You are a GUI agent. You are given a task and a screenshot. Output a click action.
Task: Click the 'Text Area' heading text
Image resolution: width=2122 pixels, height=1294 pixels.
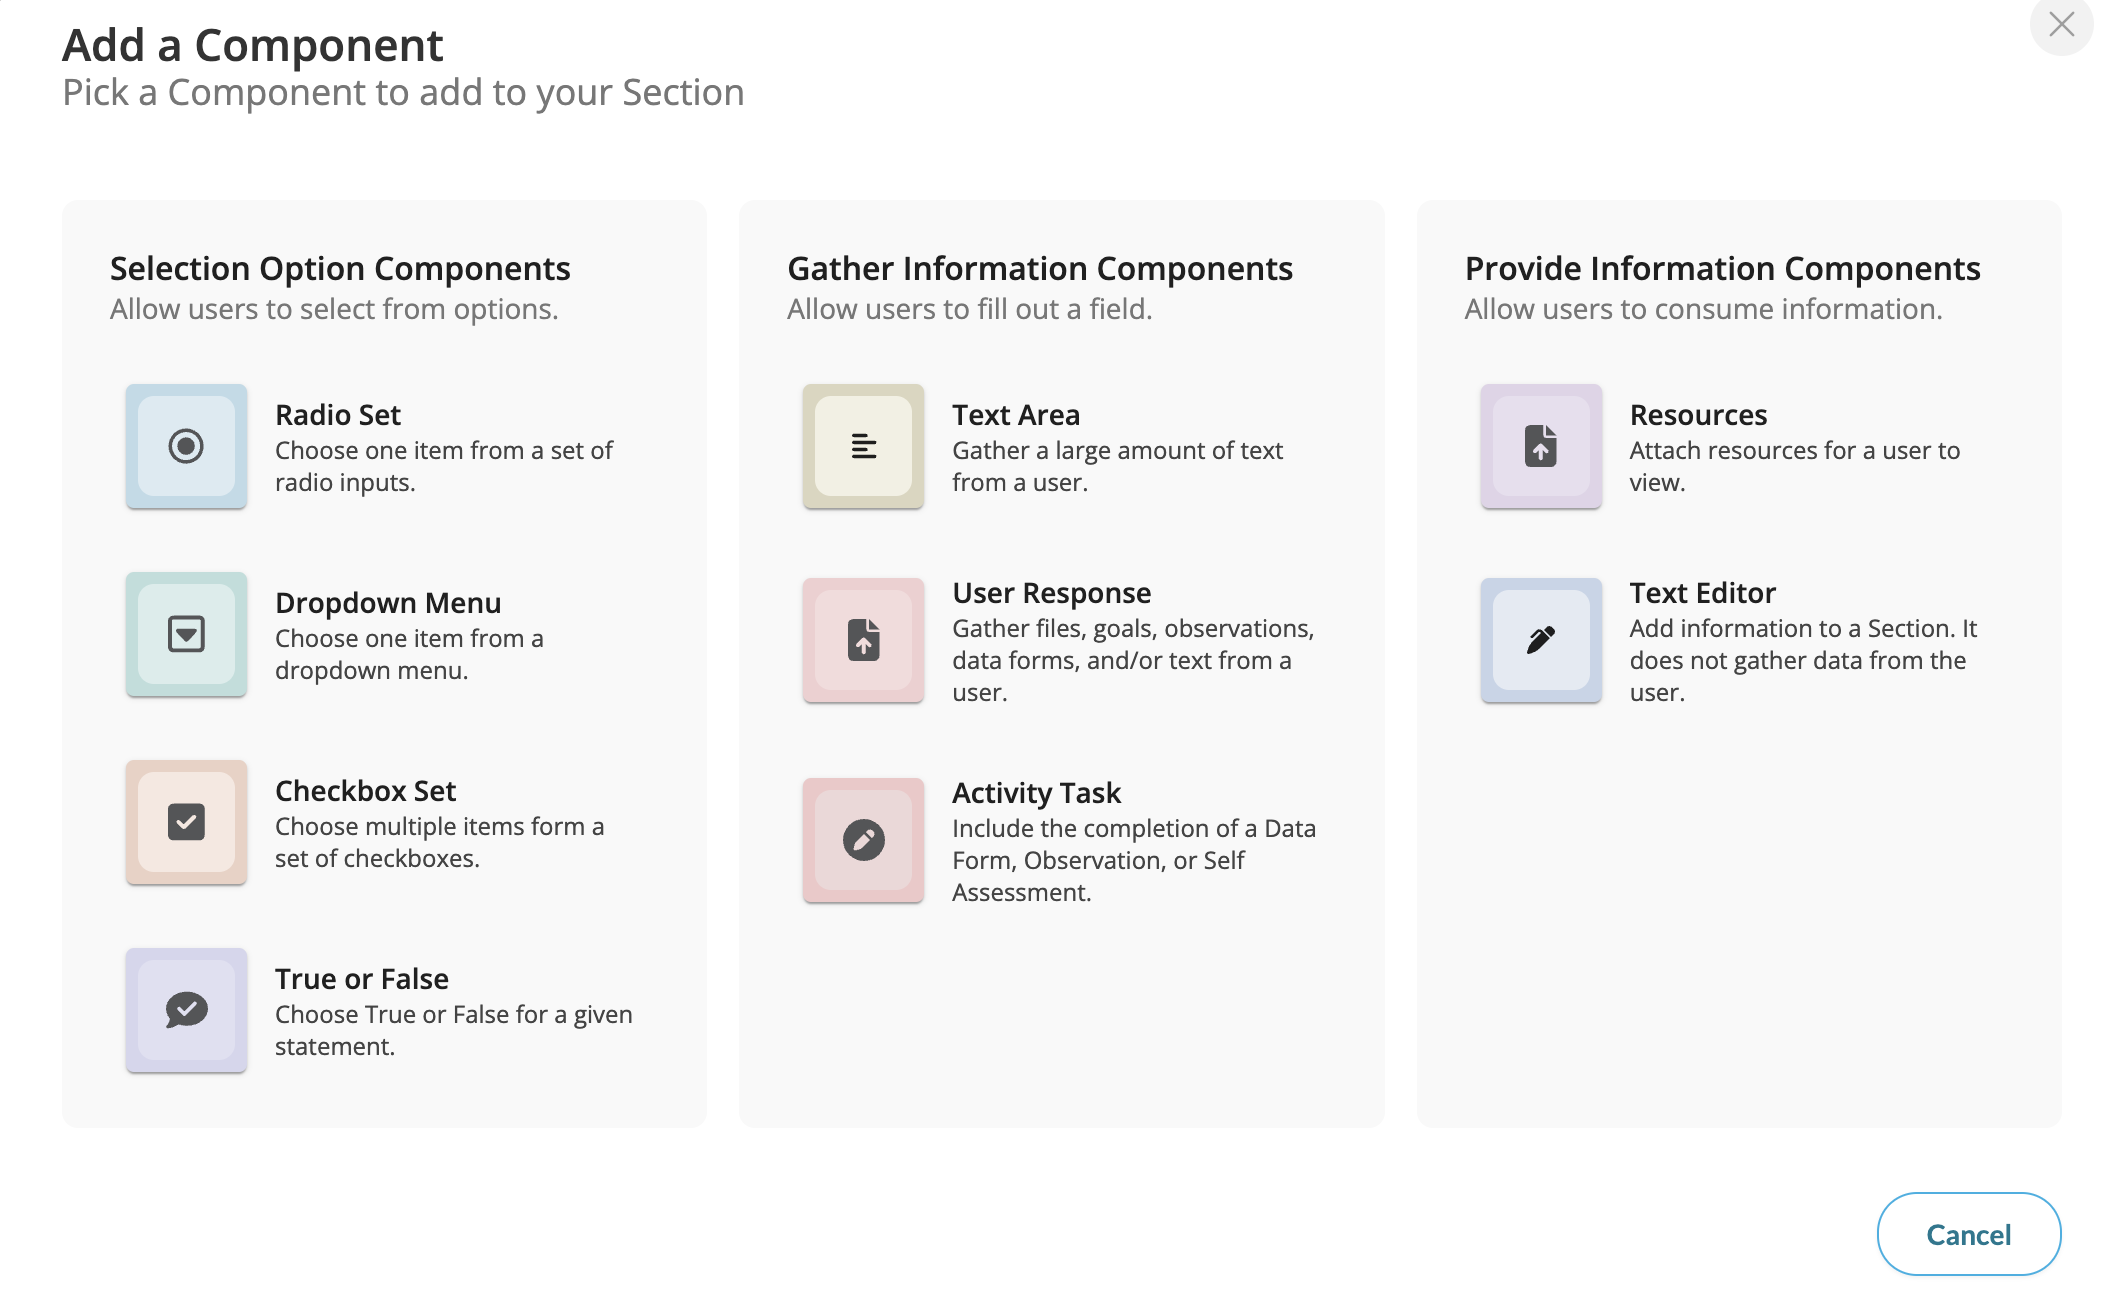click(x=1016, y=414)
